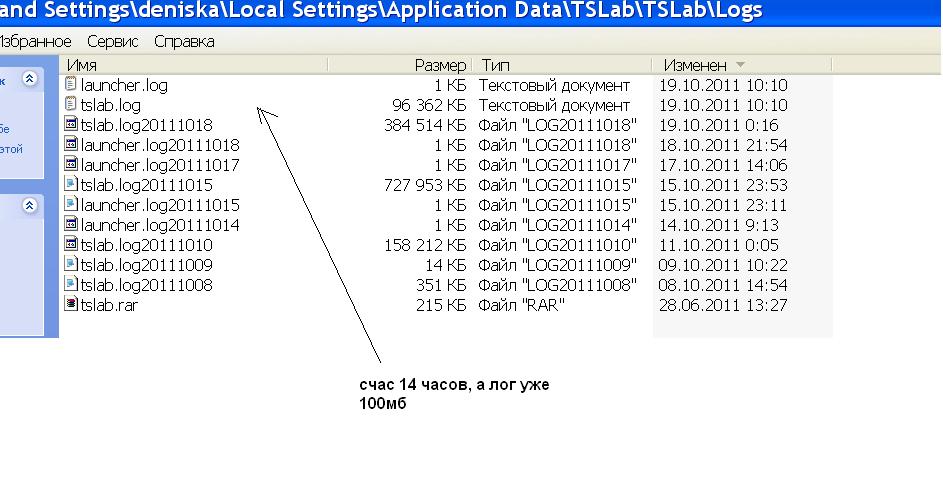Open the Избранное menu

pyautogui.click(x=36, y=42)
